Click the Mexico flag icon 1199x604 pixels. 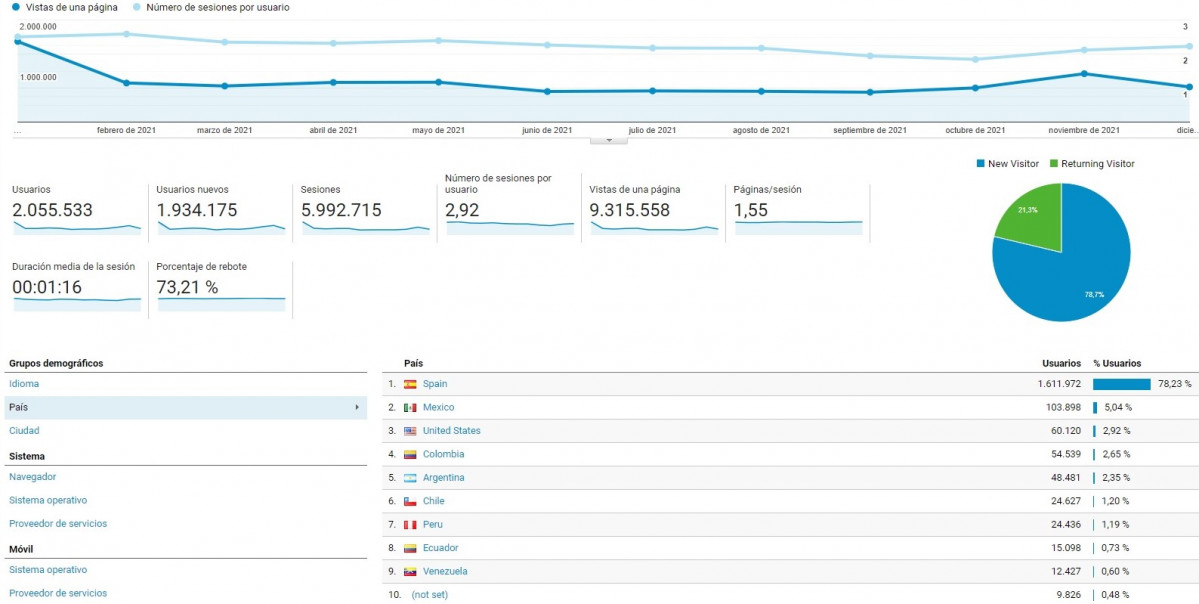[410, 408]
